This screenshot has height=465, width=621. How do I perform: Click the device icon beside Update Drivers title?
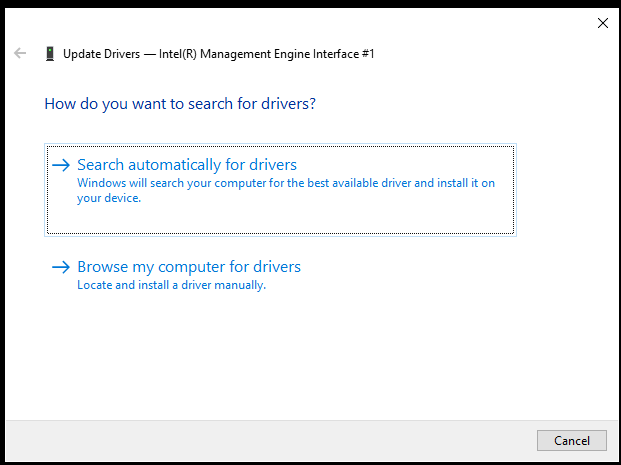tap(50, 53)
